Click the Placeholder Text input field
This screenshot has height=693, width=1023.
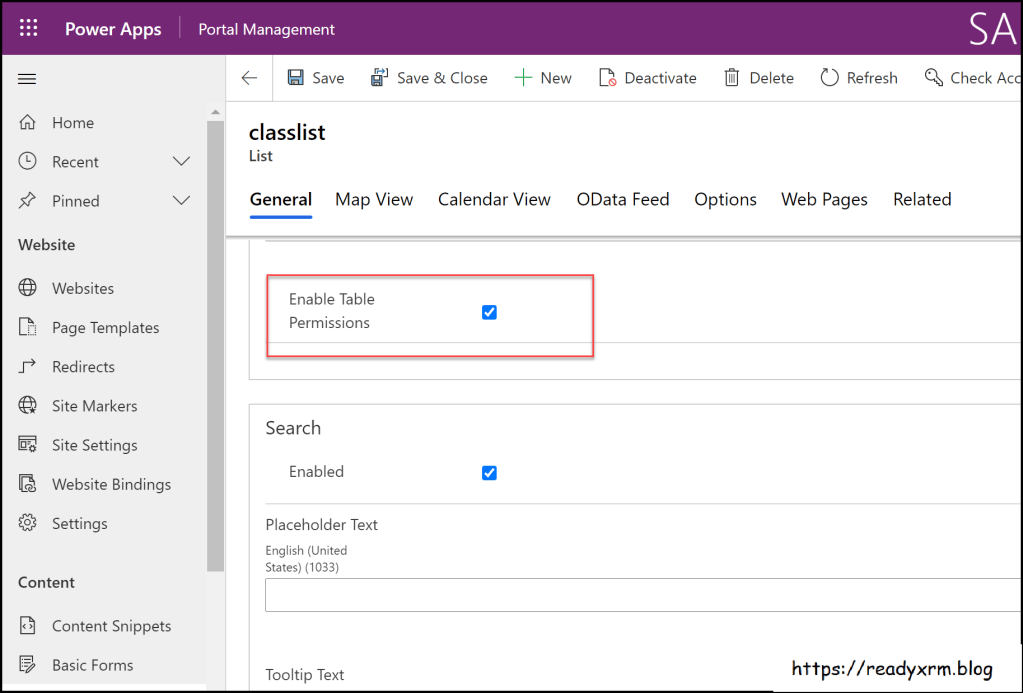point(640,595)
